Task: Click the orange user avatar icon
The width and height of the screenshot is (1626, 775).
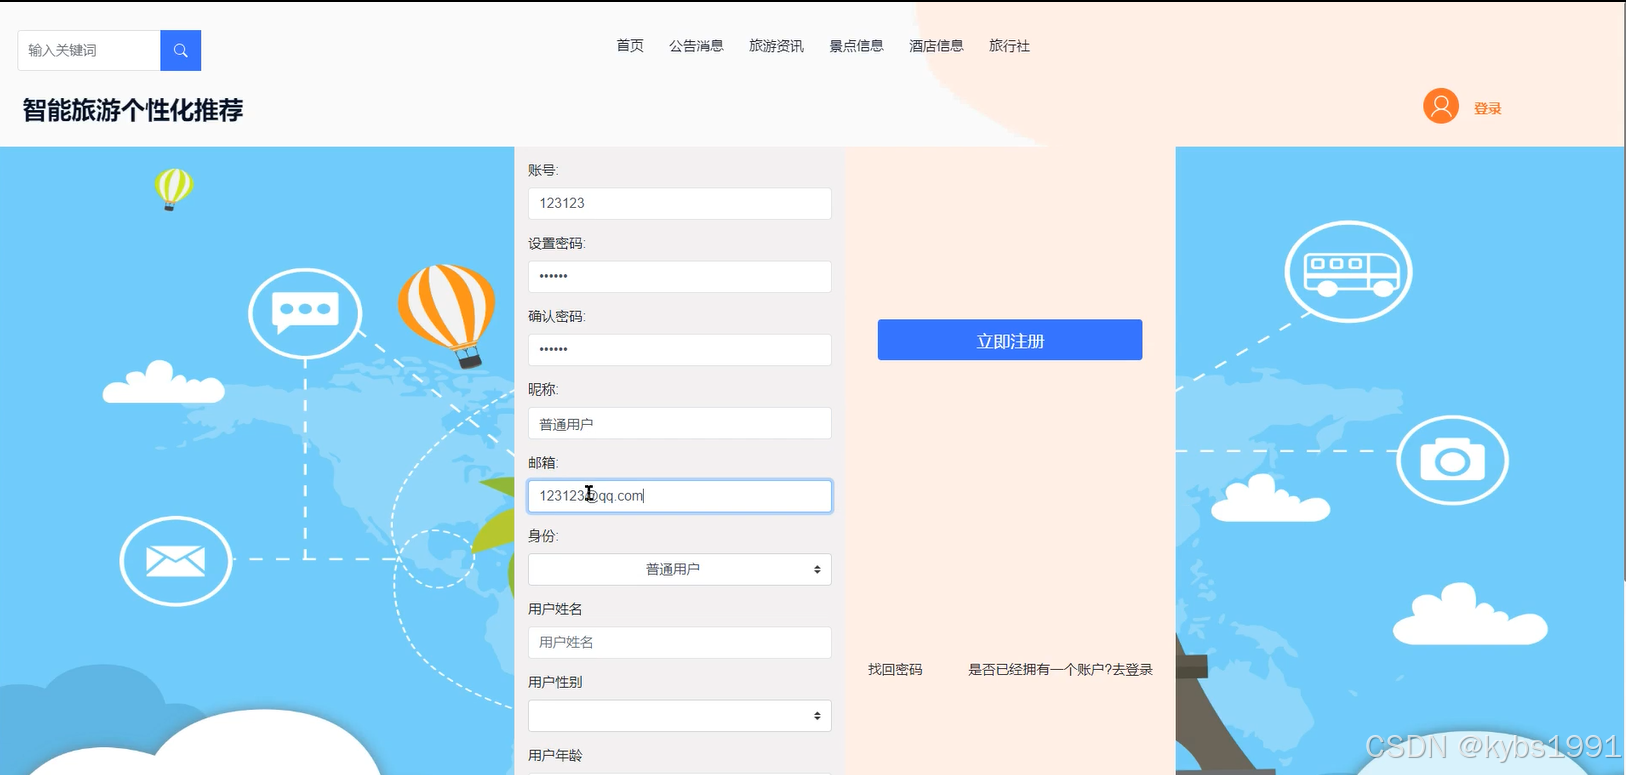Action: [1441, 106]
